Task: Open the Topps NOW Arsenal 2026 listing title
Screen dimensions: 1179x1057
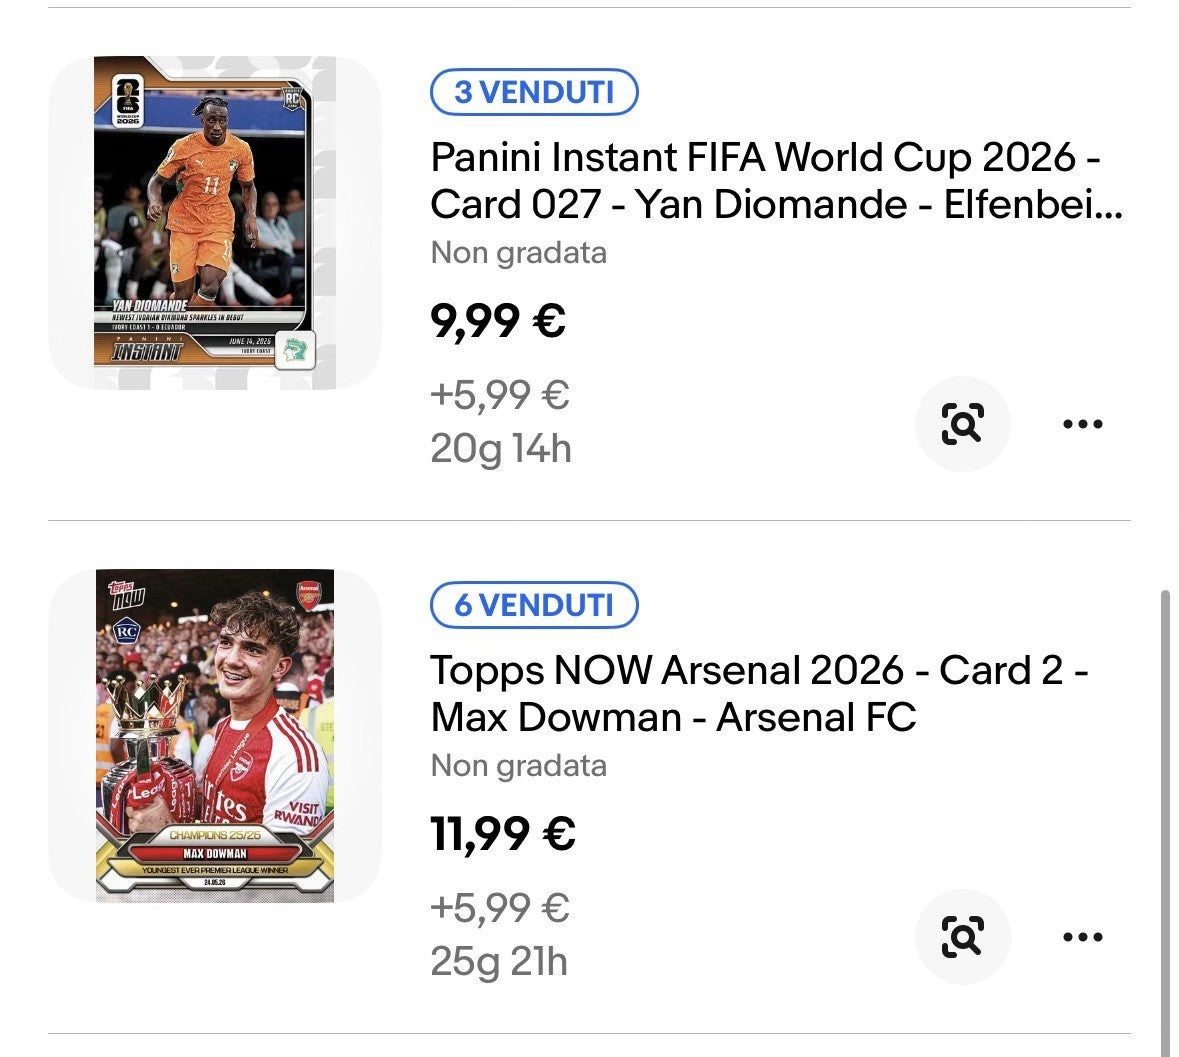Action: (759, 693)
